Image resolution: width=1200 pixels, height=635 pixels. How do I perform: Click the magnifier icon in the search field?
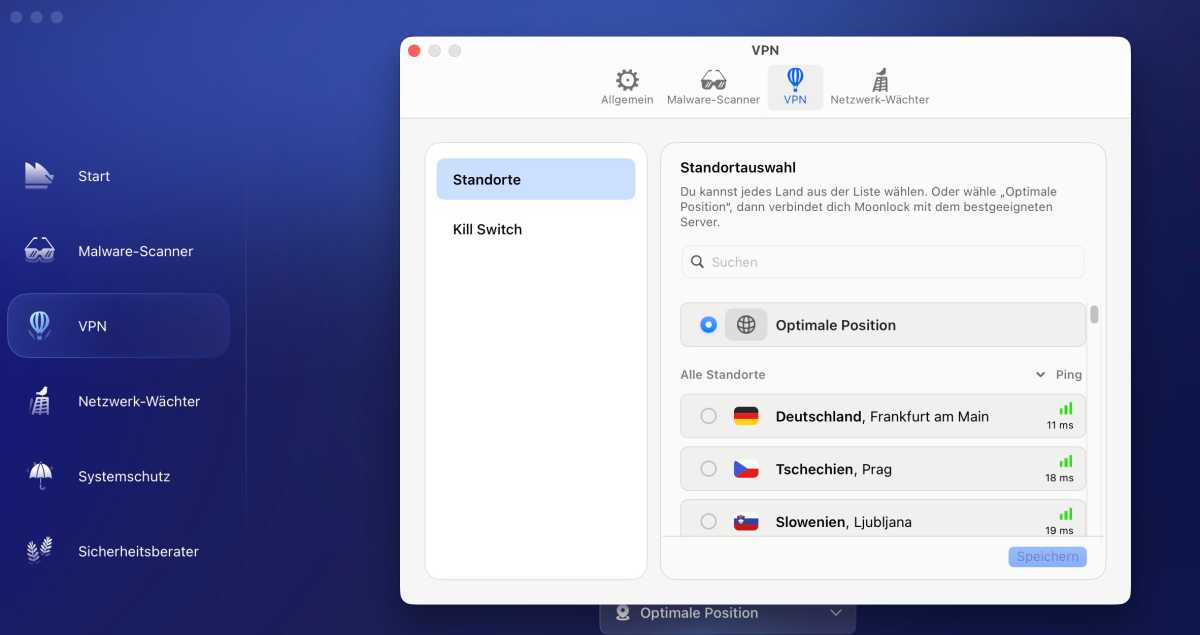coord(697,261)
